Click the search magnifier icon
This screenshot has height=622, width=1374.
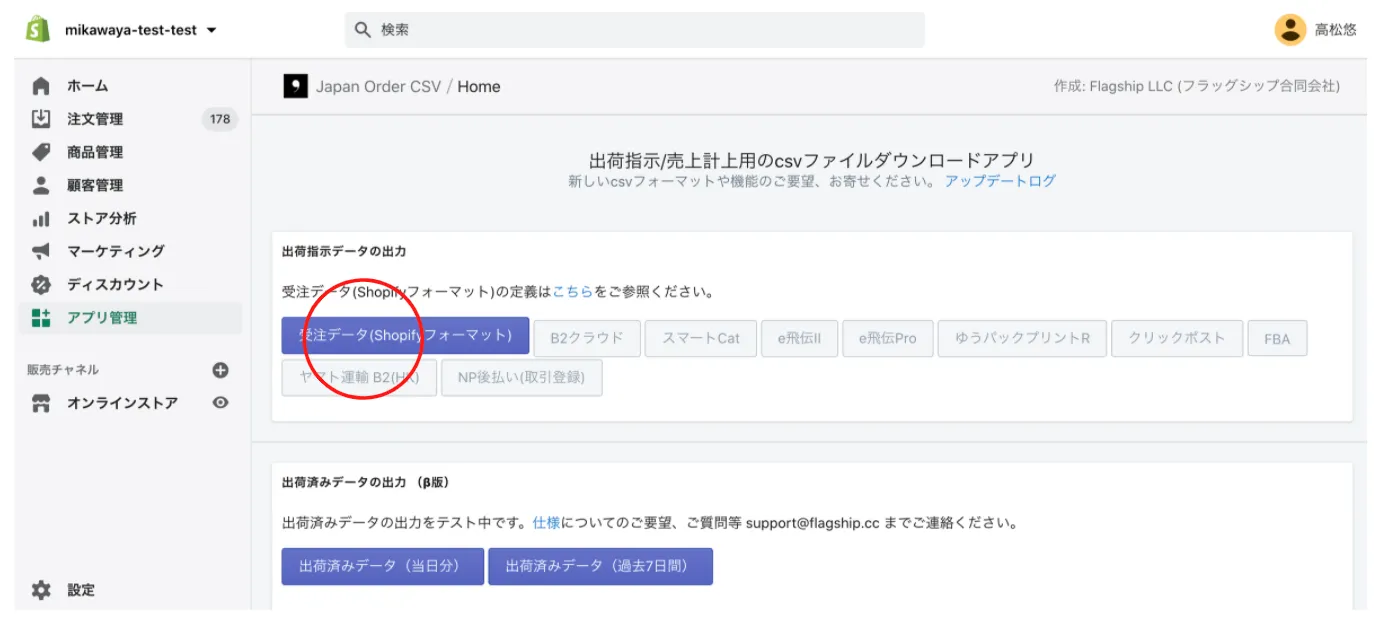[x=363, y=30]
